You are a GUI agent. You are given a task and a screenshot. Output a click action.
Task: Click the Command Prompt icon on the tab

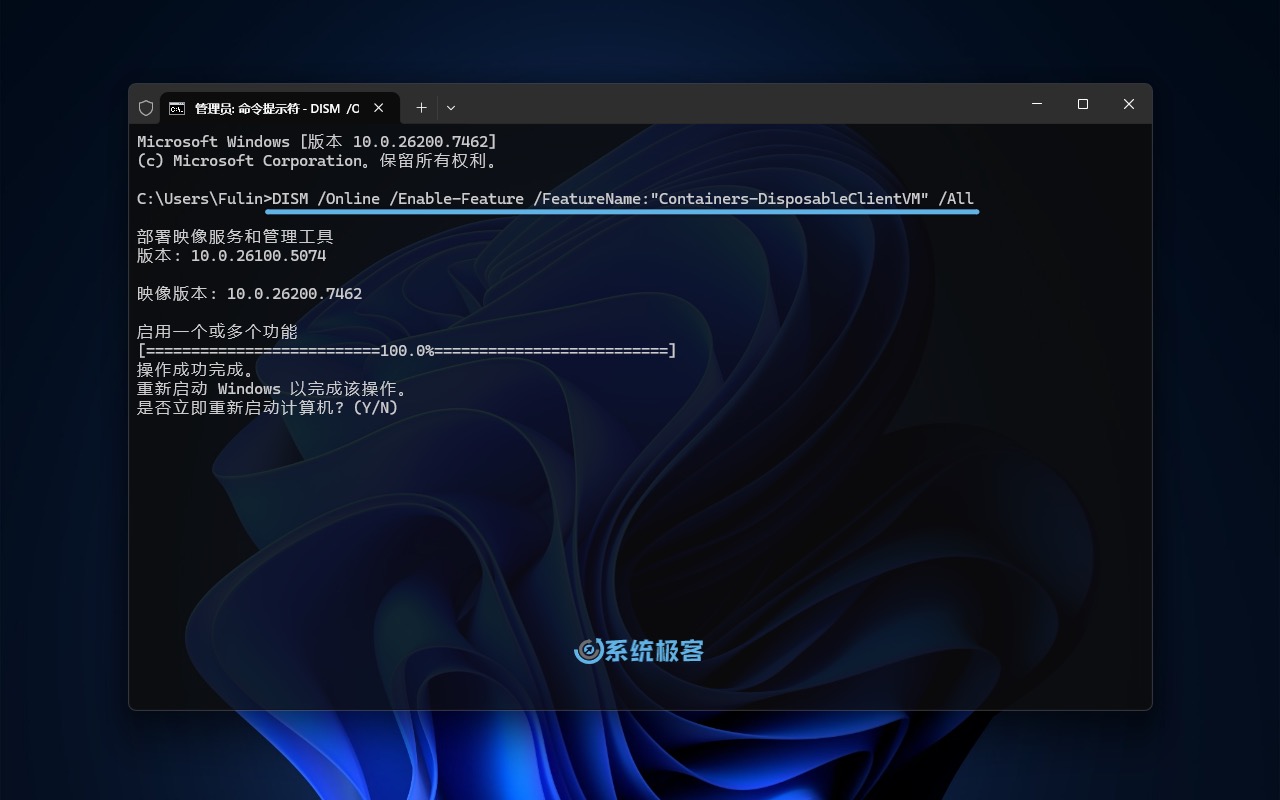click(x=177, y=107)
